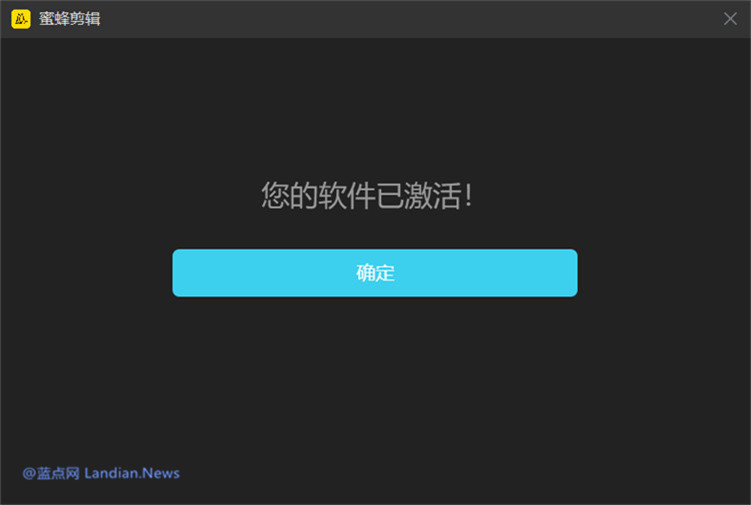751x505 pixels.
Task: Click the 蜜蜂 characters in the title
Action: (x=54, y=19)
